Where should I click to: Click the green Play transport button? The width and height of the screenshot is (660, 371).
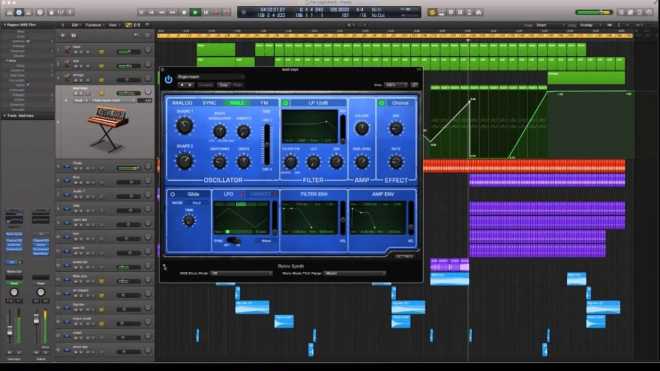point(195,13)
